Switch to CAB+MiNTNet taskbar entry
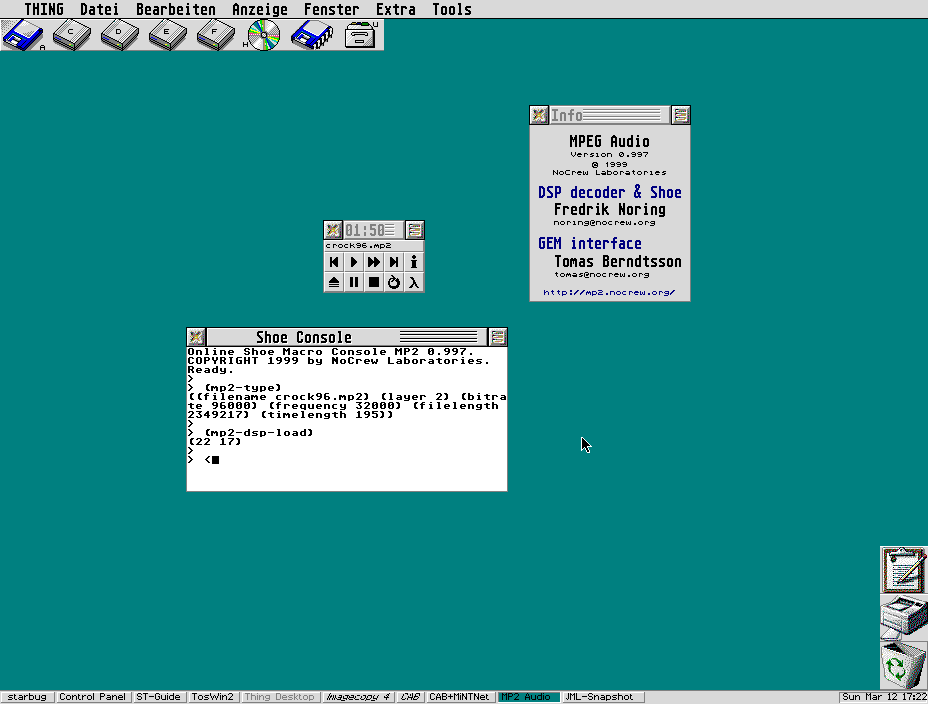The image size is (928, 704). 459,697
